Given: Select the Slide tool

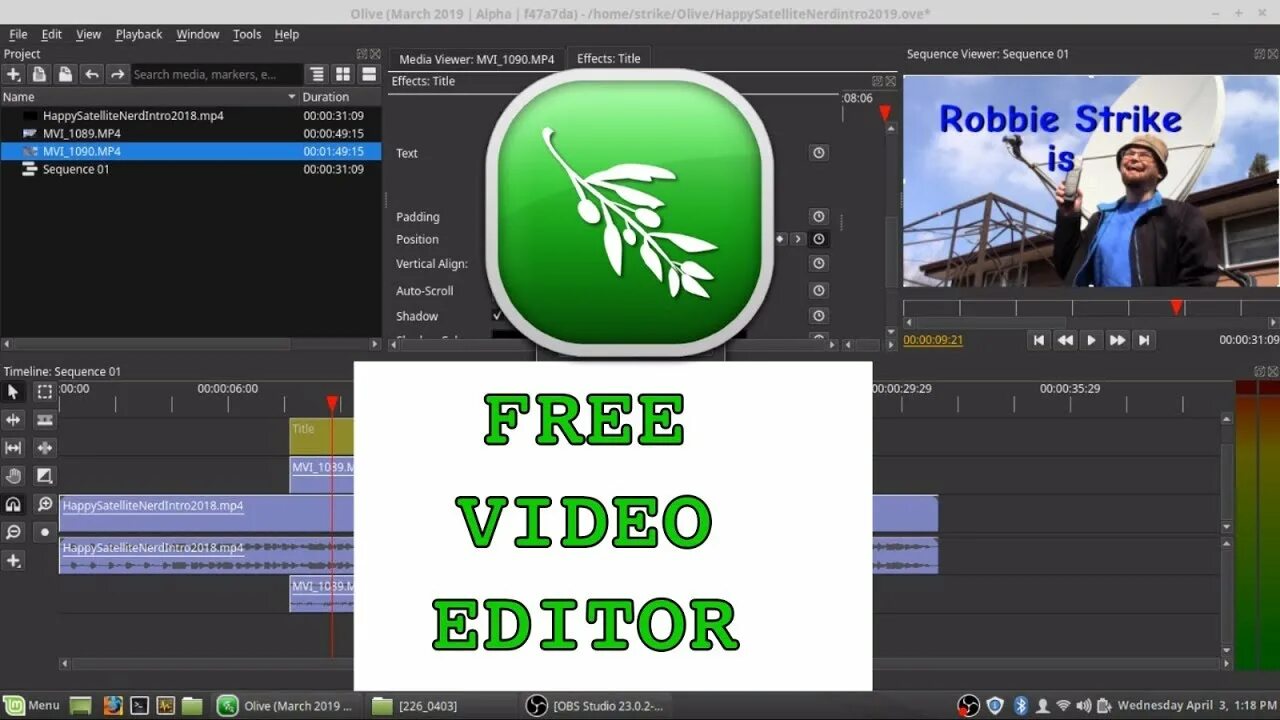Looking at the screenshot, I should 45,448.
